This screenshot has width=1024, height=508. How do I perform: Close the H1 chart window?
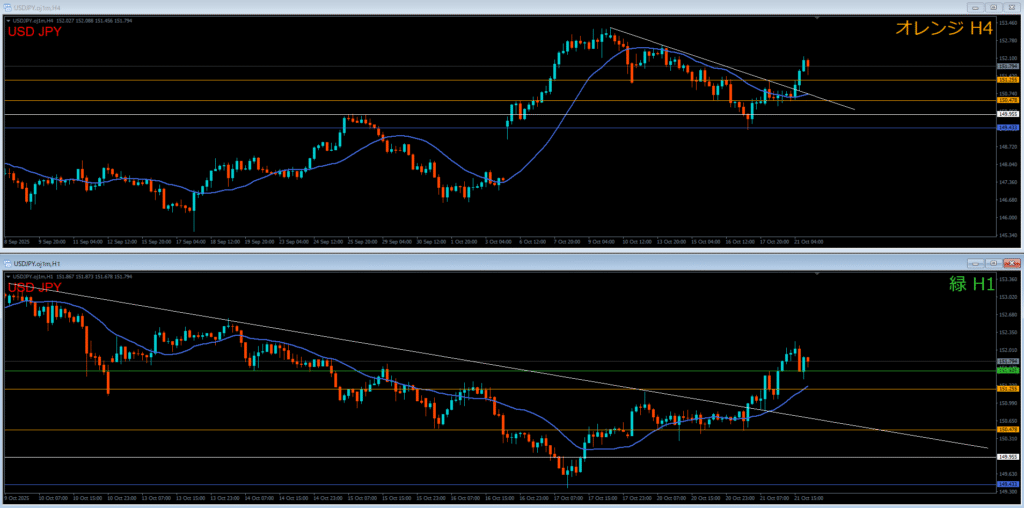[x=1009, y=263]
